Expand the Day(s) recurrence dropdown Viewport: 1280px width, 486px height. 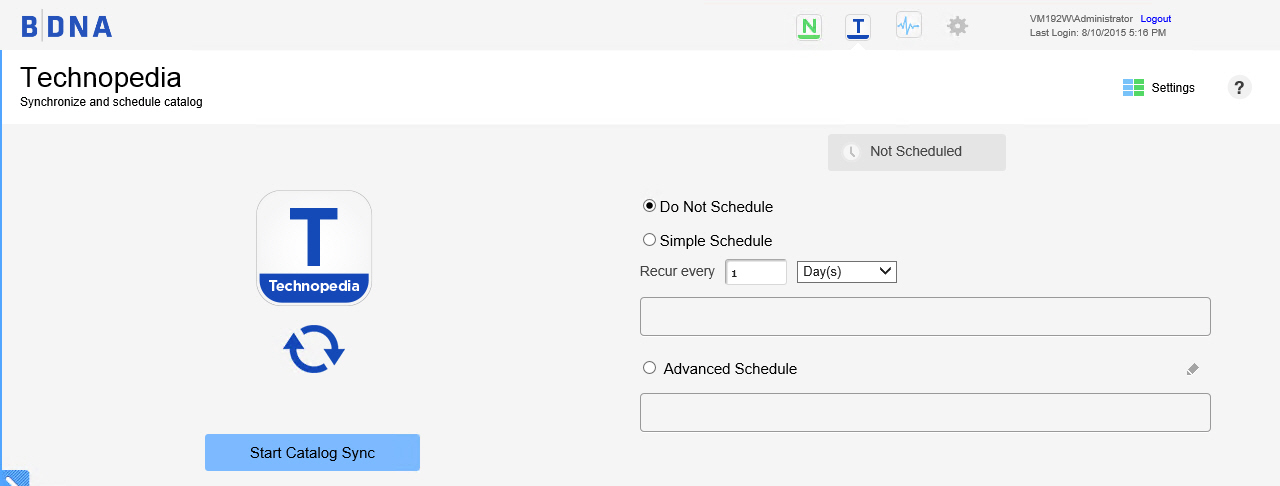[846, 271]
